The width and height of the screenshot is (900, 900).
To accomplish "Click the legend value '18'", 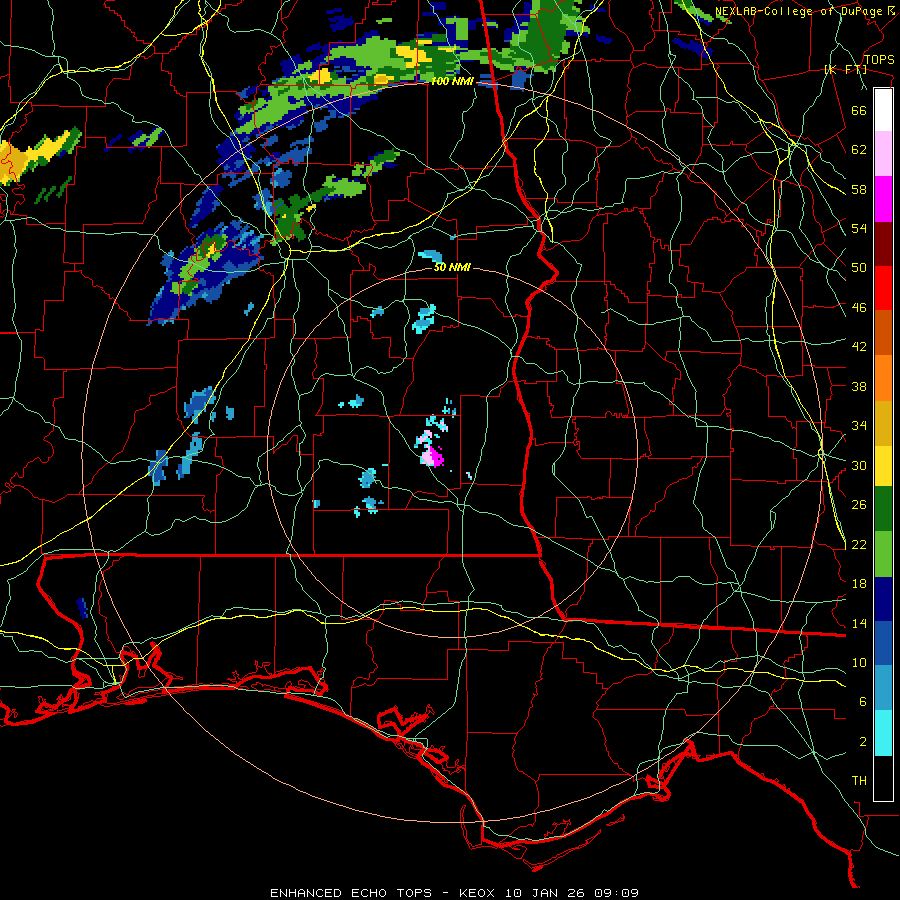I will pos(859,584).
